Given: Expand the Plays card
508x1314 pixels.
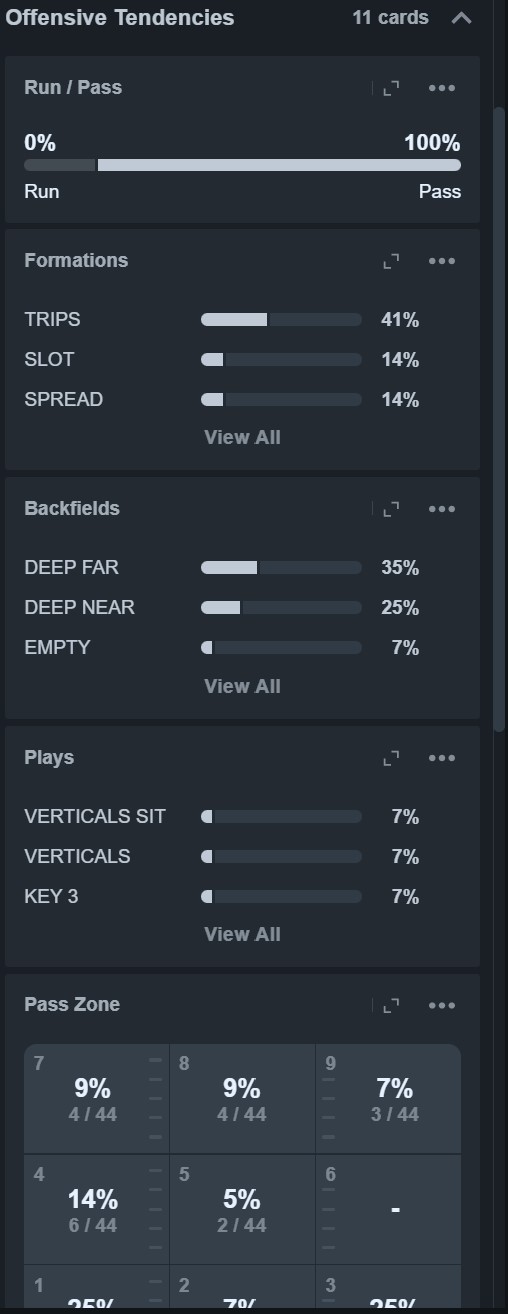Looking at the screenshot, I should (391, 758).
